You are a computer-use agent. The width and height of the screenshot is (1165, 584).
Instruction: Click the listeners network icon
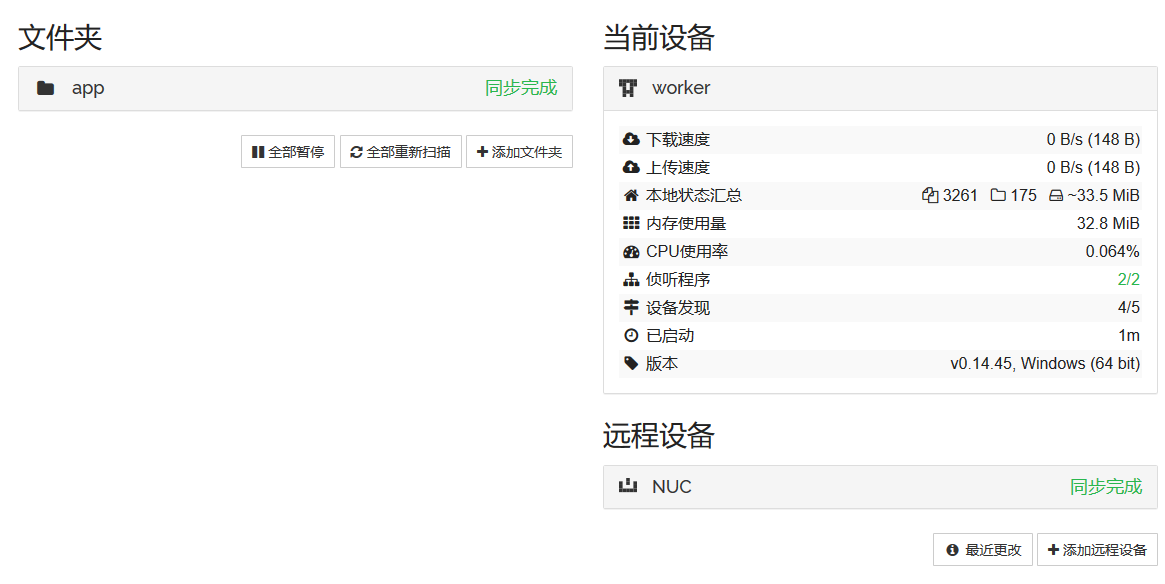point(631,280)
